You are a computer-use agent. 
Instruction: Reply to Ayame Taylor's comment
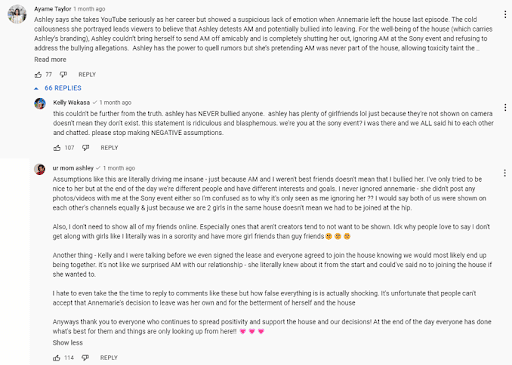point(87,75)
